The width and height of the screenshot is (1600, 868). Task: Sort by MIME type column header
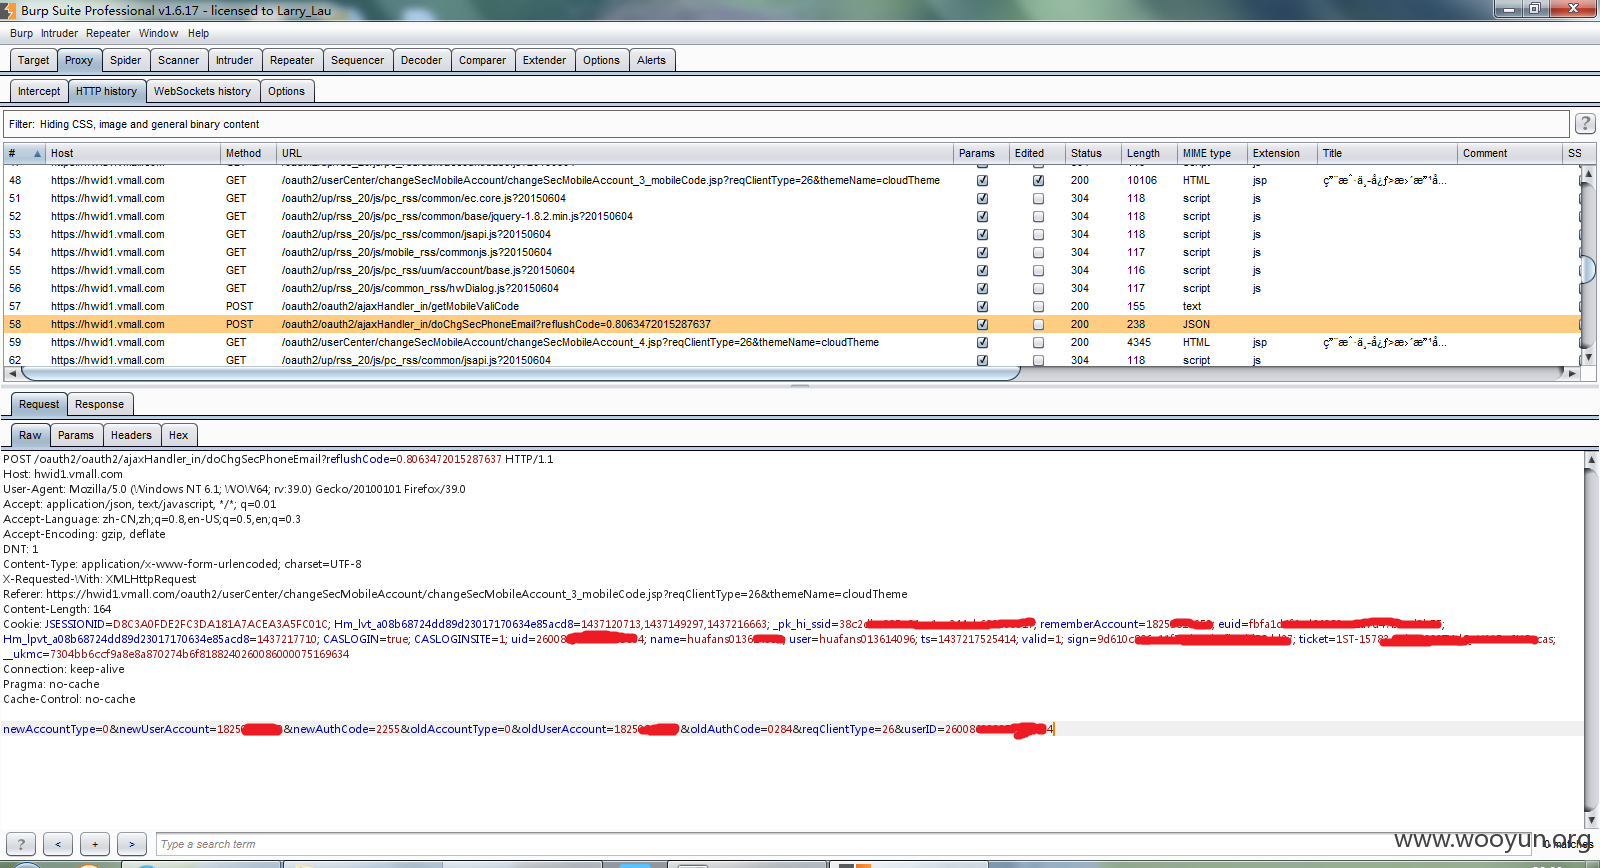tap(1212, 153)
